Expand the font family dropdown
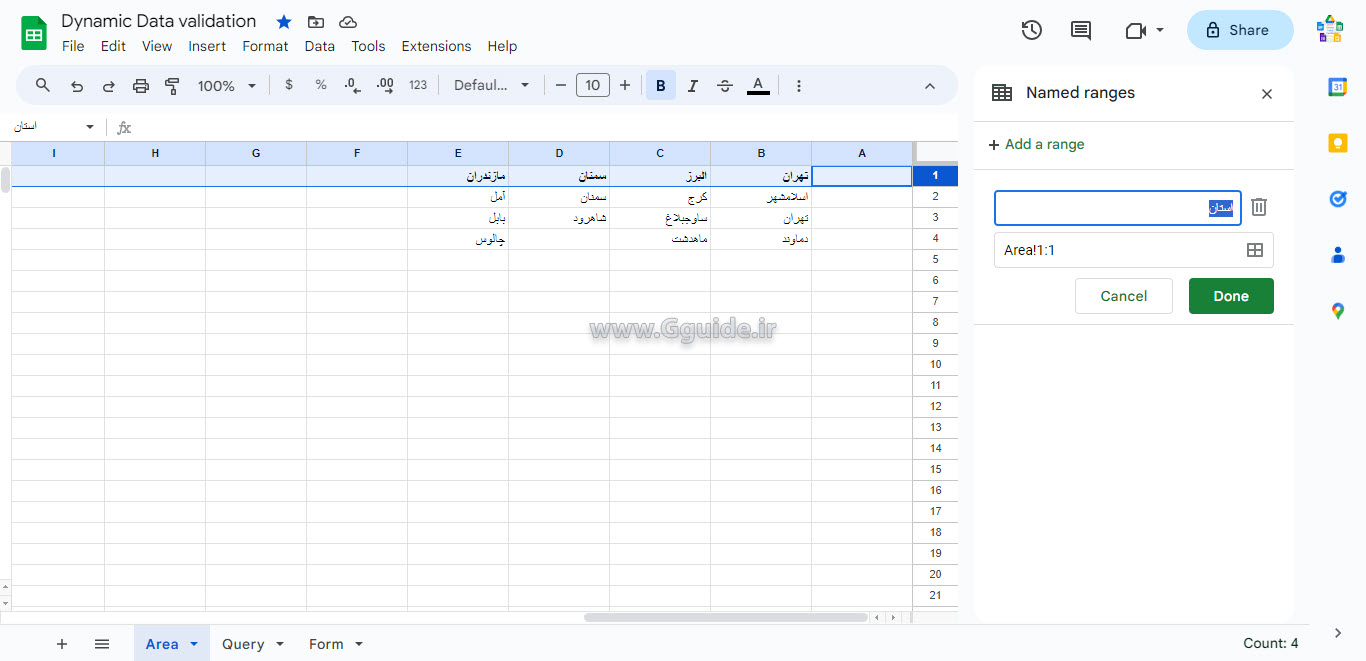This screenshot has height=661, width=1366. pyautogui.click(x=491, y=86)
